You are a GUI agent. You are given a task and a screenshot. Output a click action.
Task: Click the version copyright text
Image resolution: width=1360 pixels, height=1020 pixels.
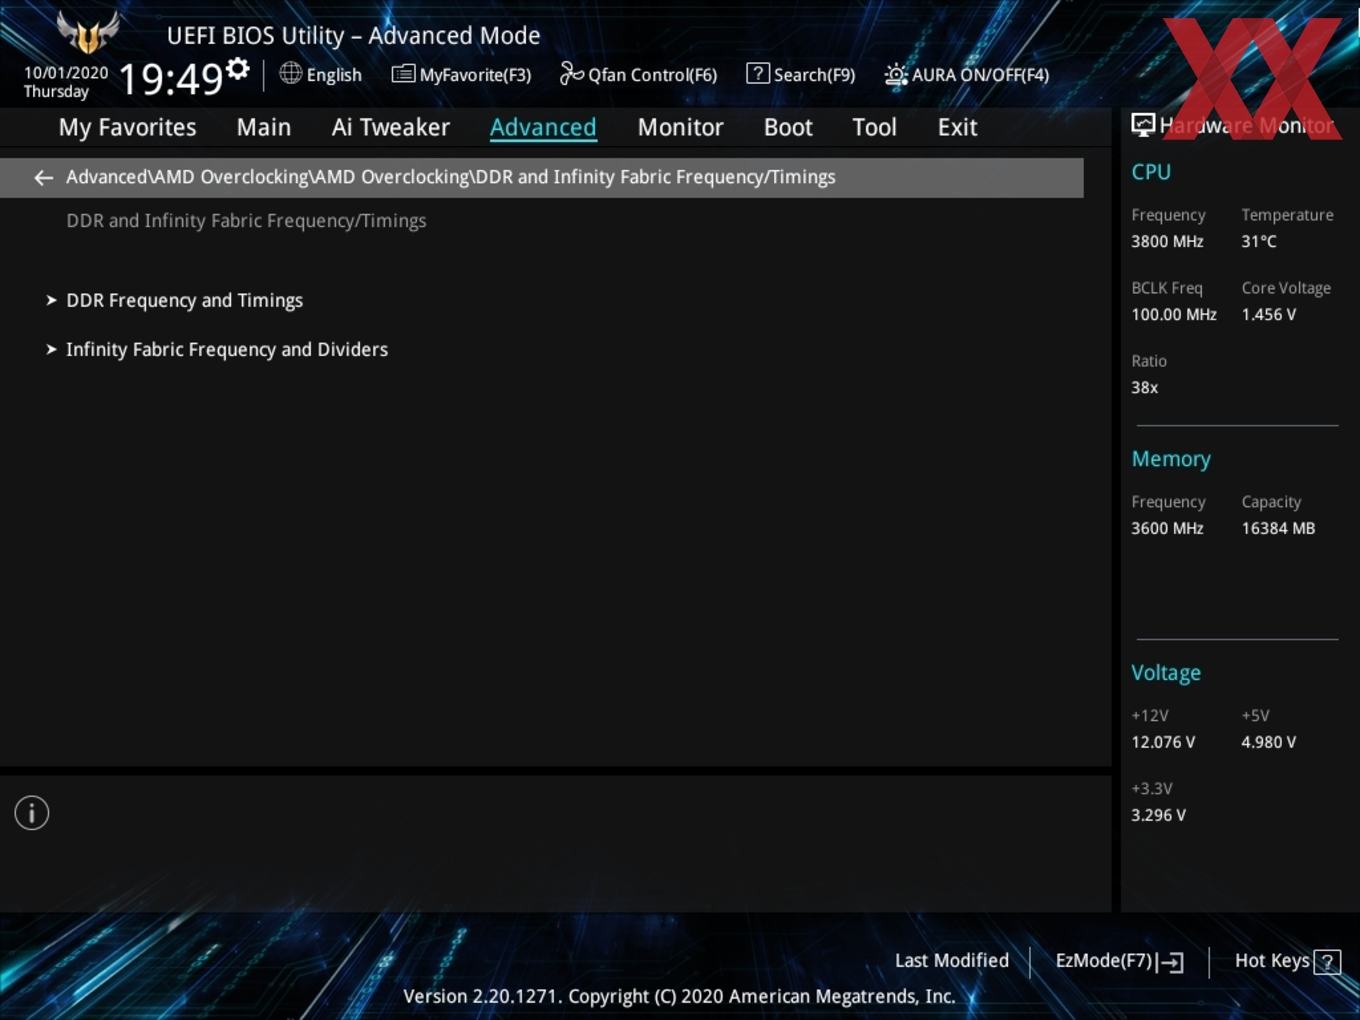coord(679,996)
